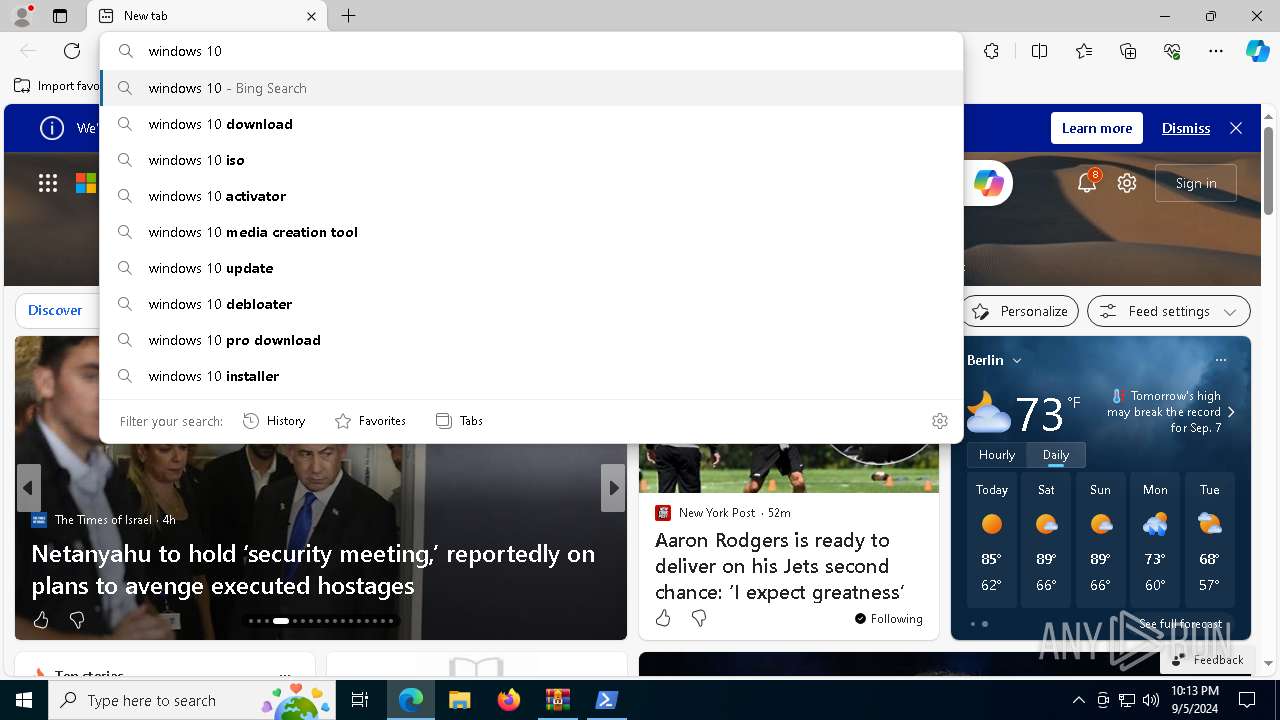Viewport: 1280px width, 720px height.
Task: Select windows 10 download suggestion
Action: pos(532,124)
